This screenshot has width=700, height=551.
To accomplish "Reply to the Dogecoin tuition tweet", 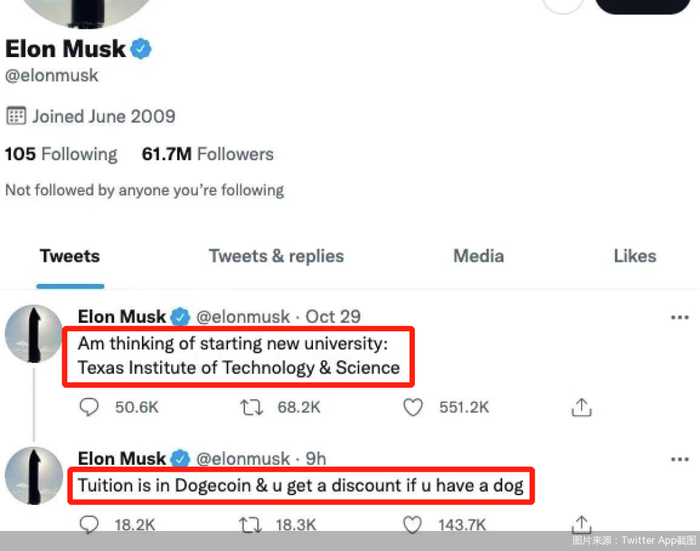I will [89, 524].
